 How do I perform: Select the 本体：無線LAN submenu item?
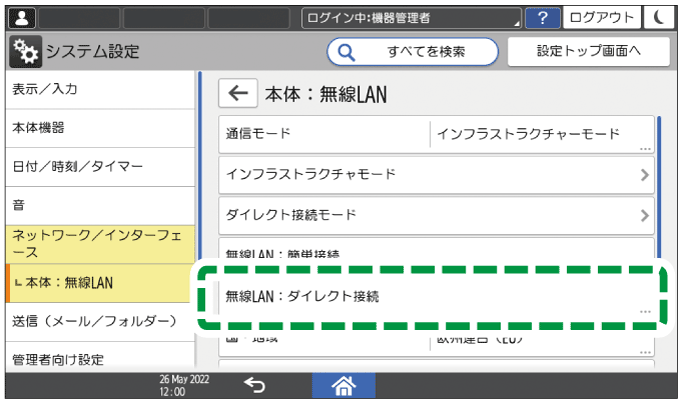(100, 283)
